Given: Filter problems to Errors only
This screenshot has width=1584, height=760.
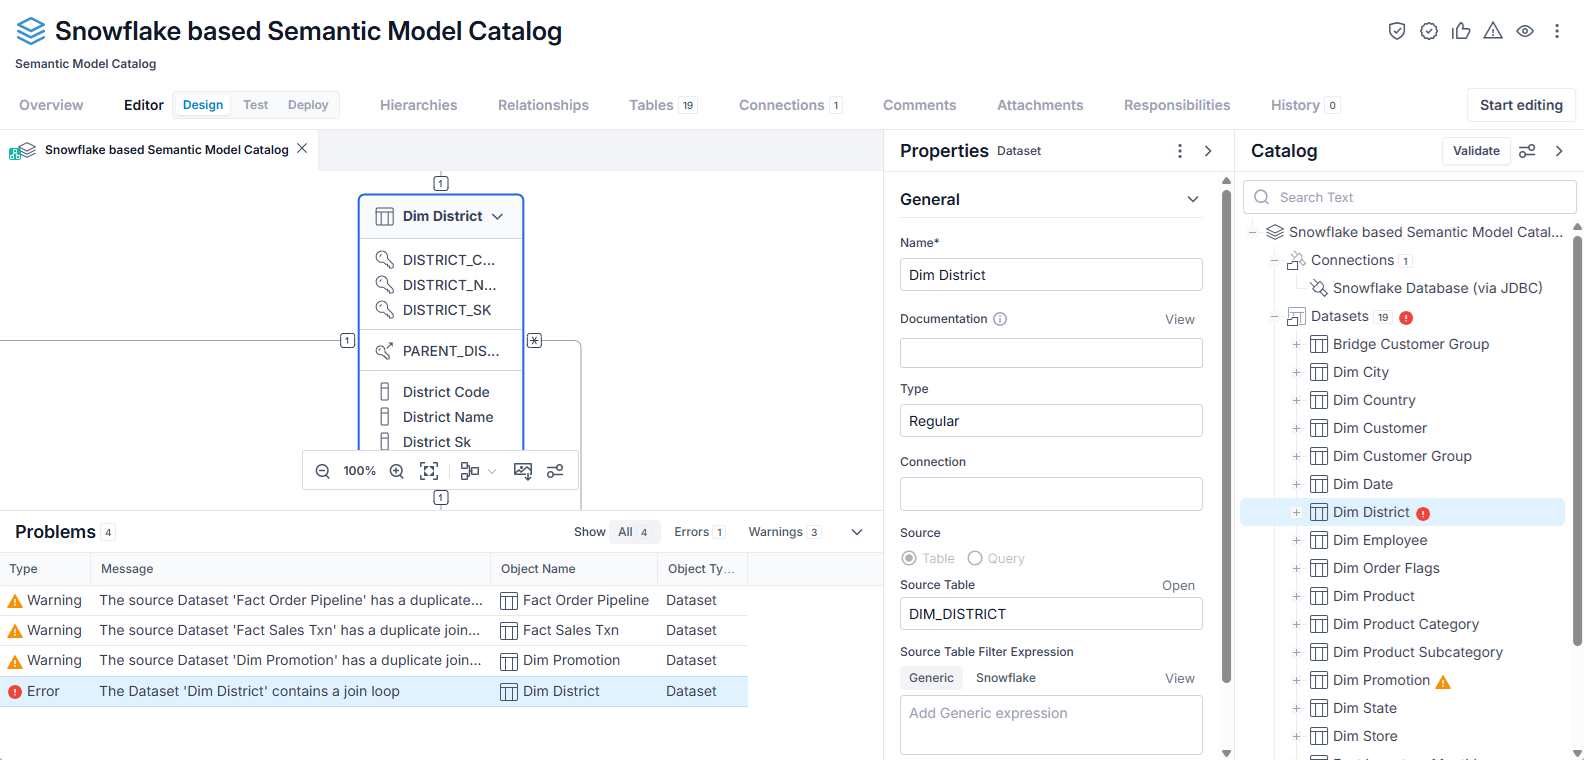Looking at the screenshot, I should pyautogui.click(x=699, y=532).
